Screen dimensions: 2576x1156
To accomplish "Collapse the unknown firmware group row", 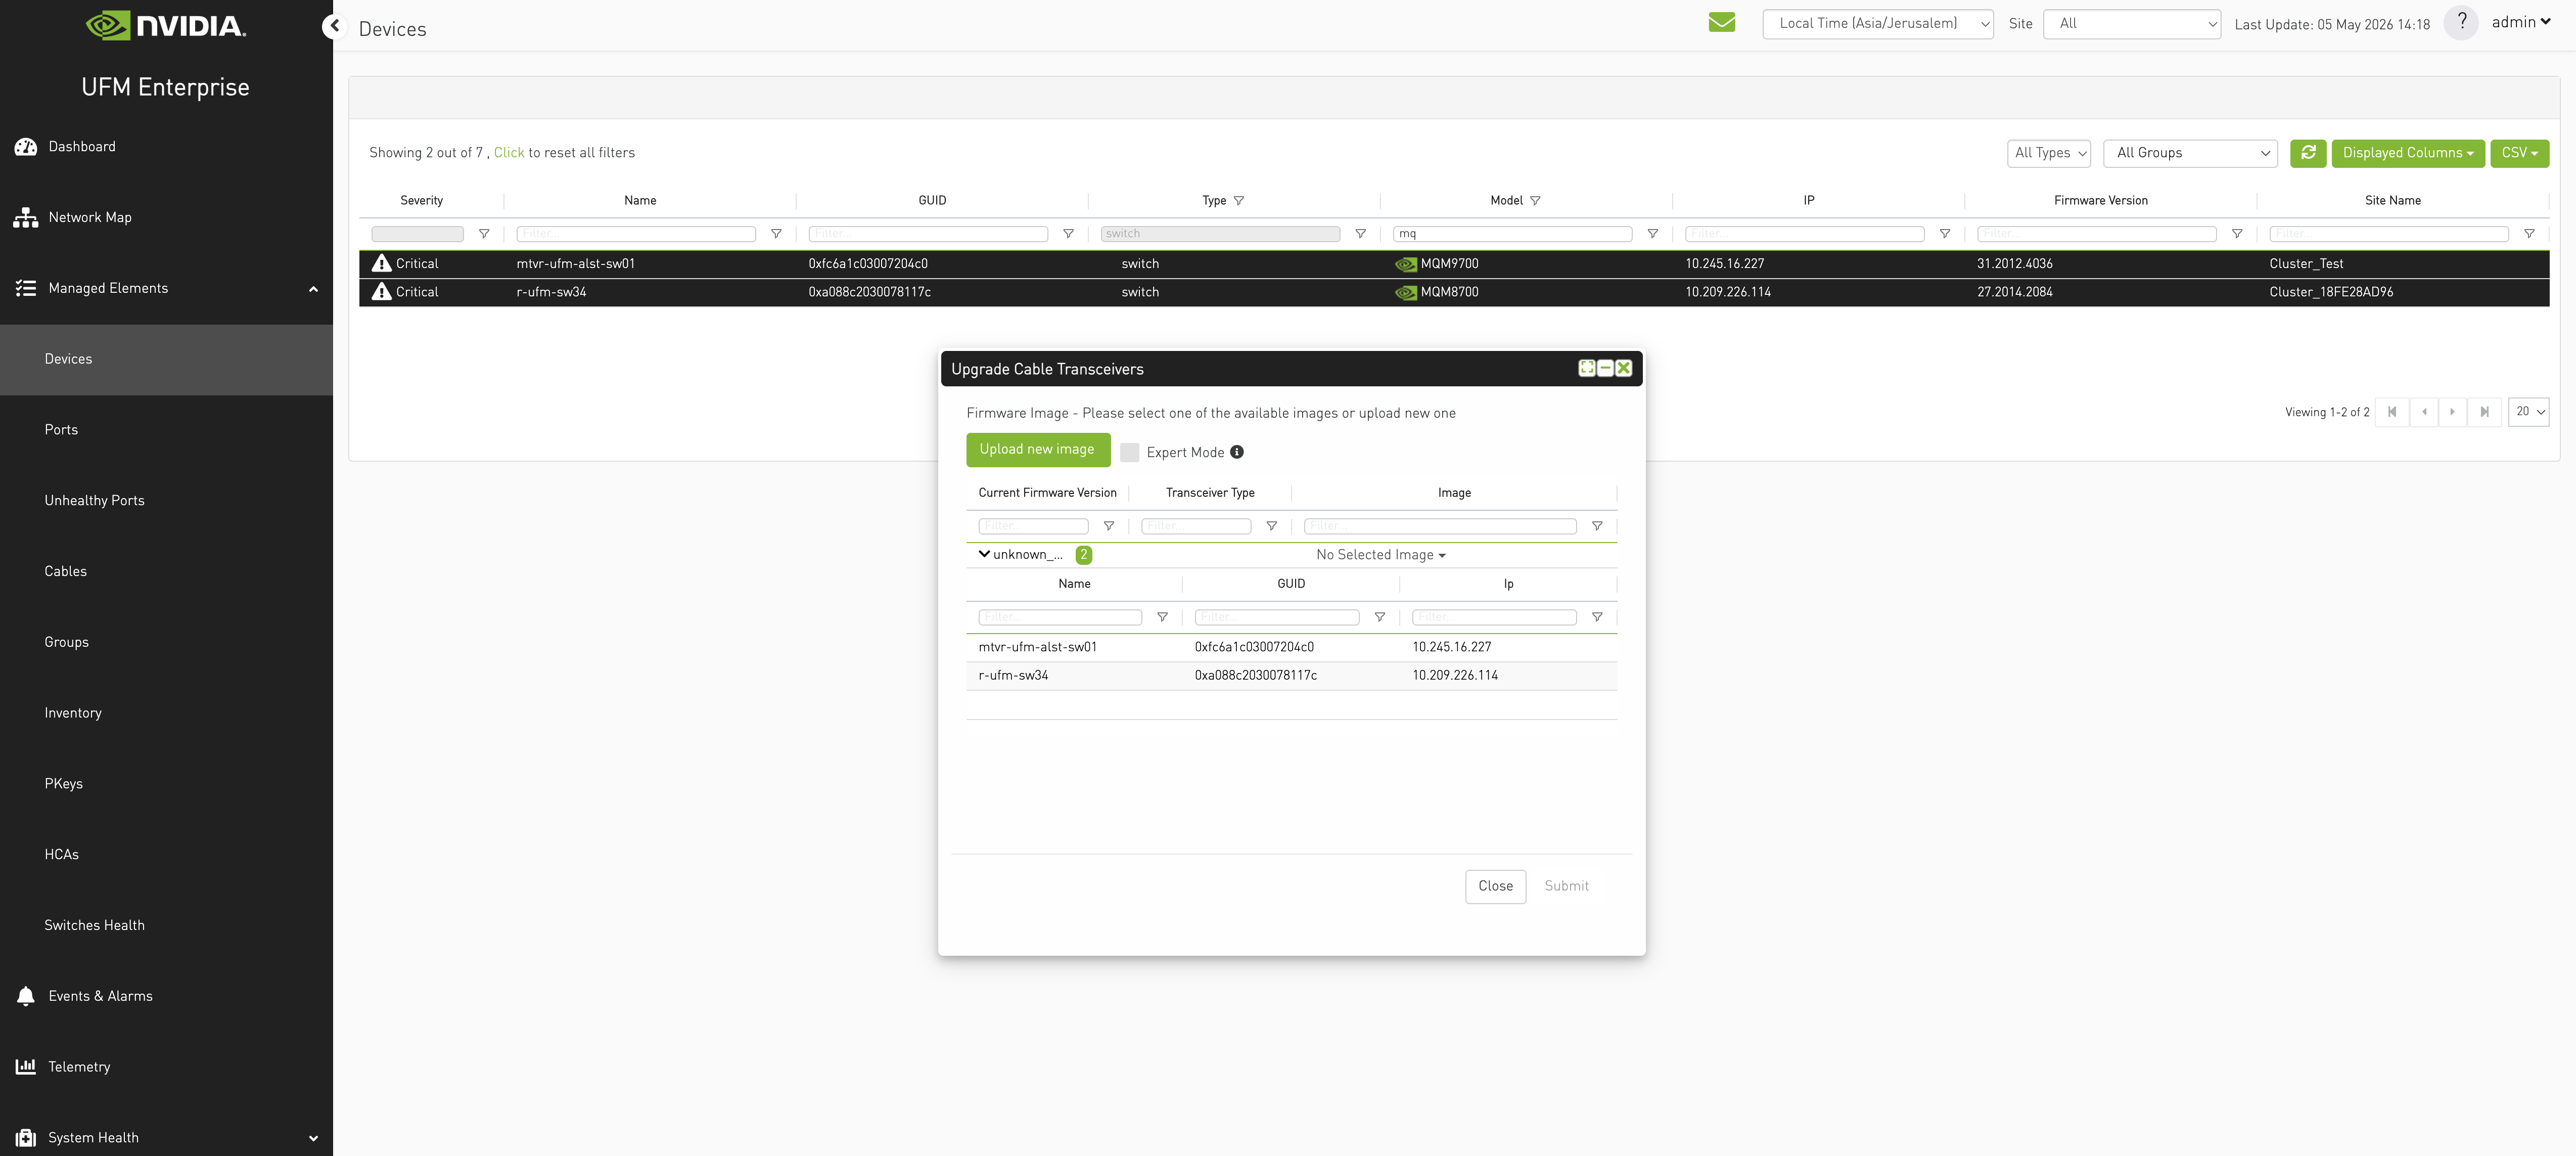I will [984, 554].
